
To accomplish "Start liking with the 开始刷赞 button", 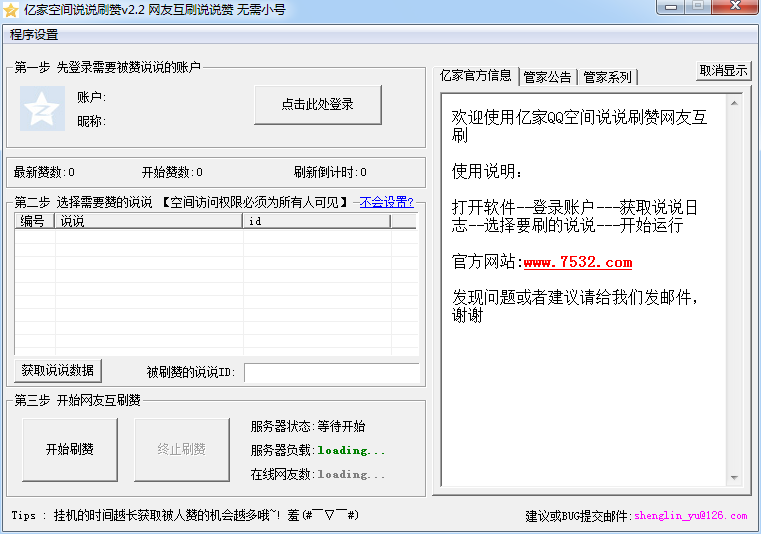I will click(70, 450).
